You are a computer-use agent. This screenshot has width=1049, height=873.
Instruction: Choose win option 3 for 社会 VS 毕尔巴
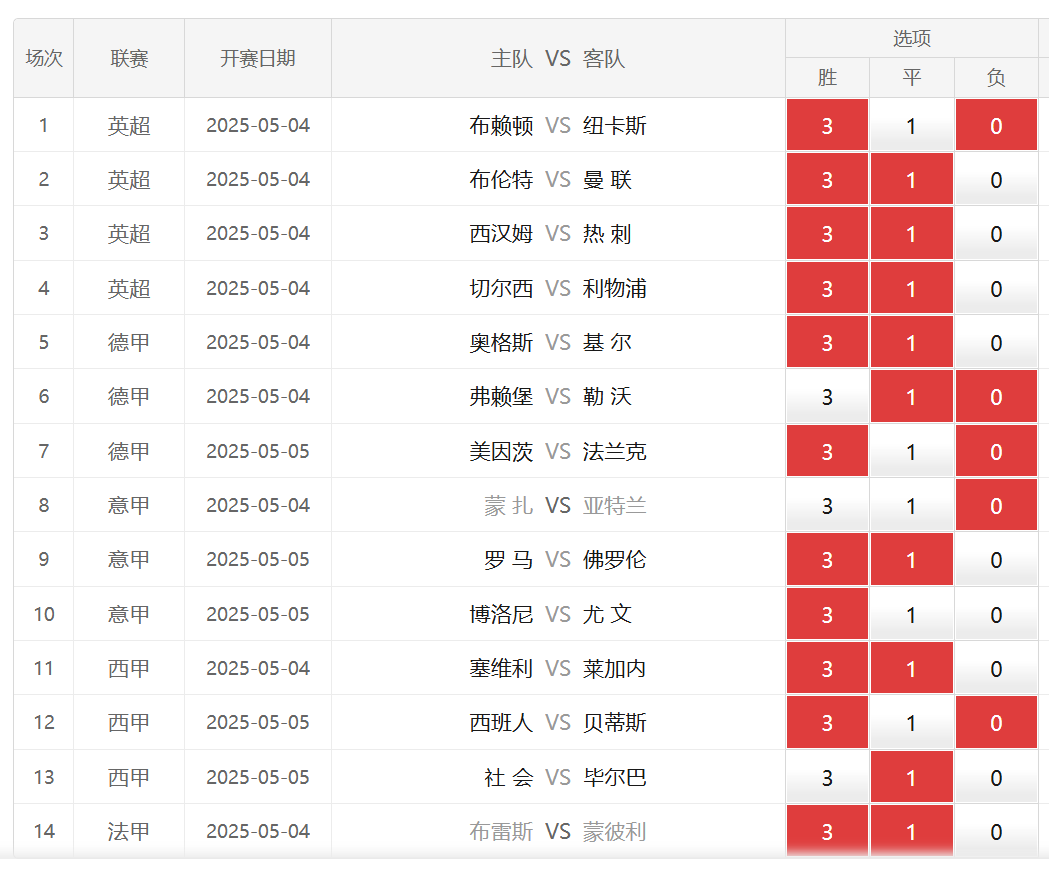point(827,777)
